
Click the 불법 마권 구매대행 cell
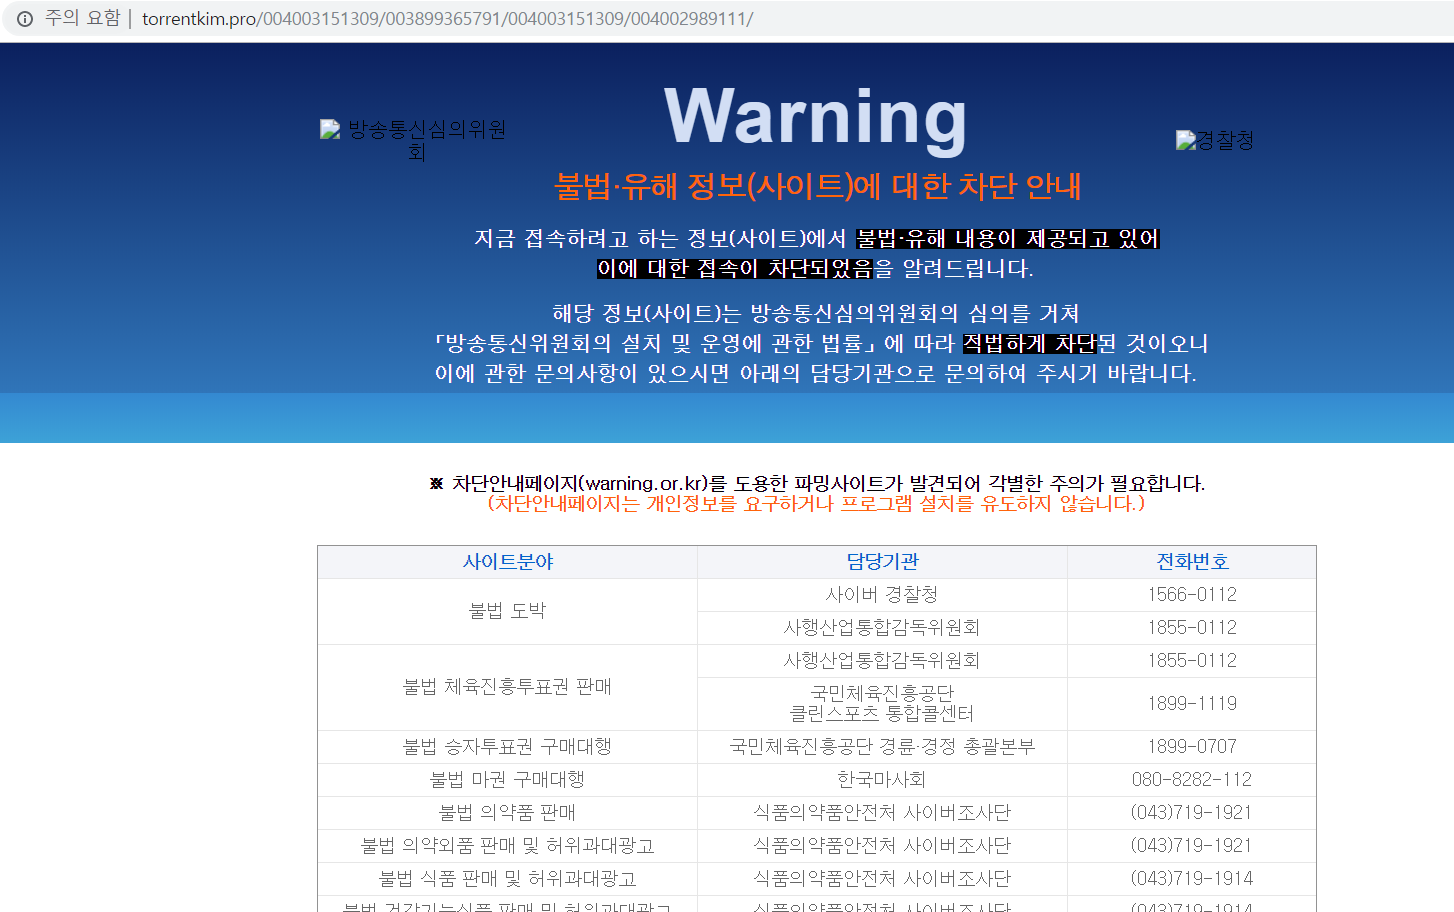click(507, 780)
